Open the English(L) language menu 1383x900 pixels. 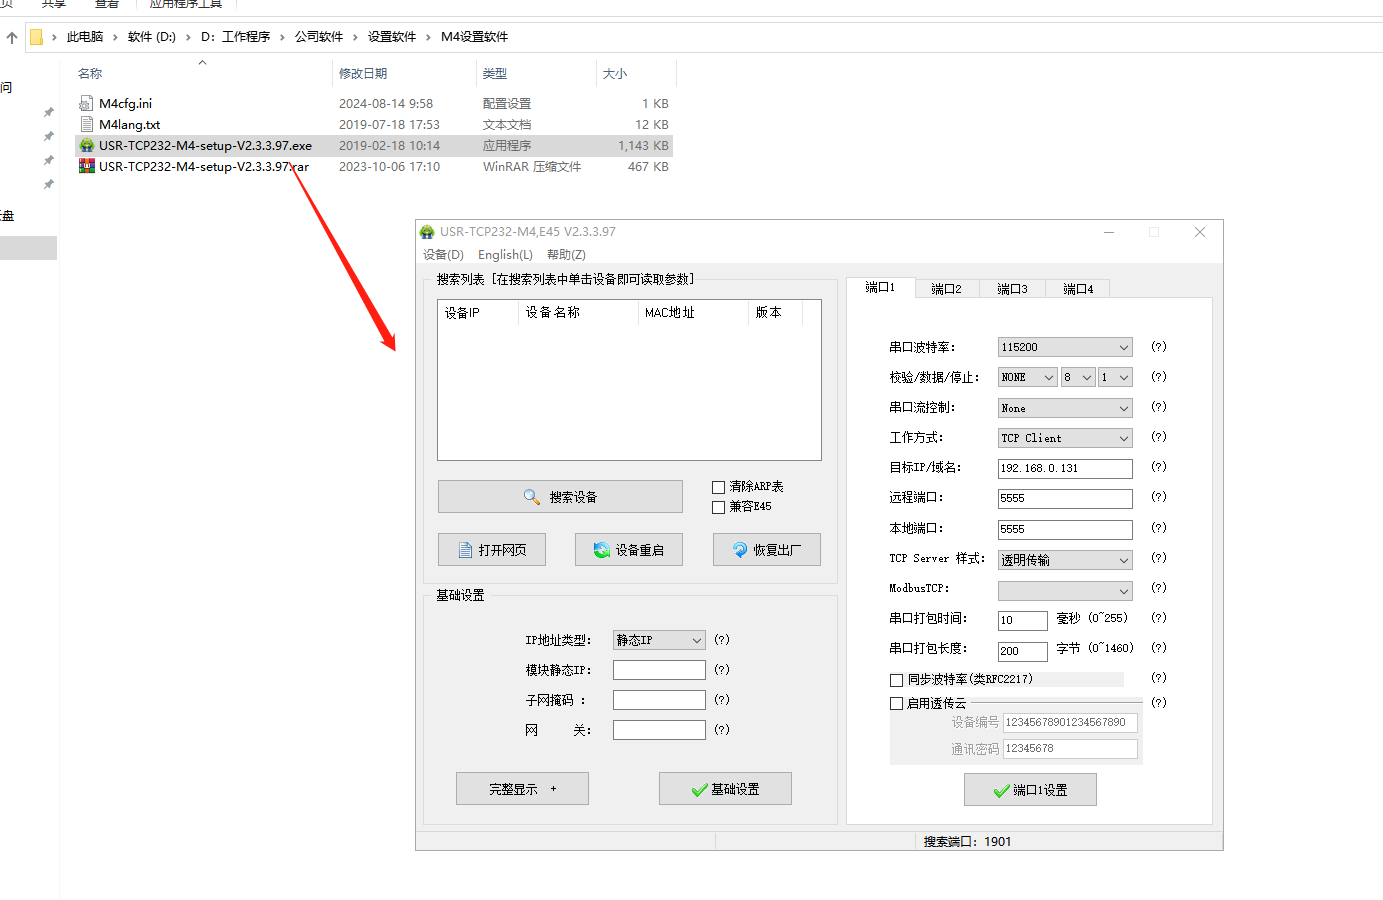tap(505, 255)
